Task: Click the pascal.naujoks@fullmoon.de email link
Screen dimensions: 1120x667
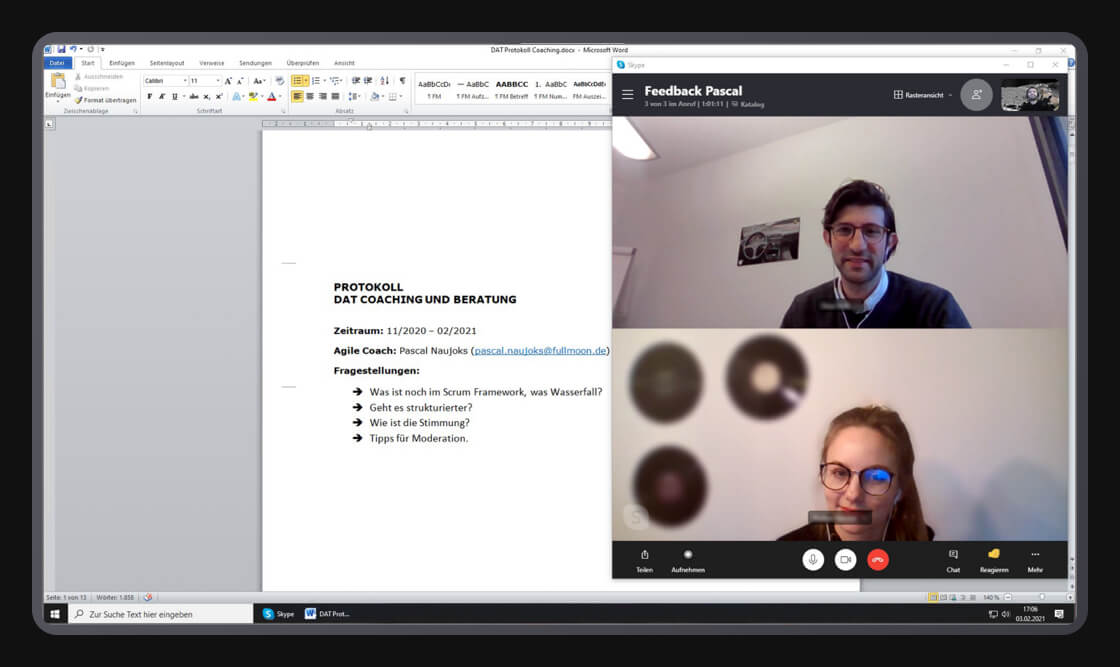Action: tap(539, 351)
